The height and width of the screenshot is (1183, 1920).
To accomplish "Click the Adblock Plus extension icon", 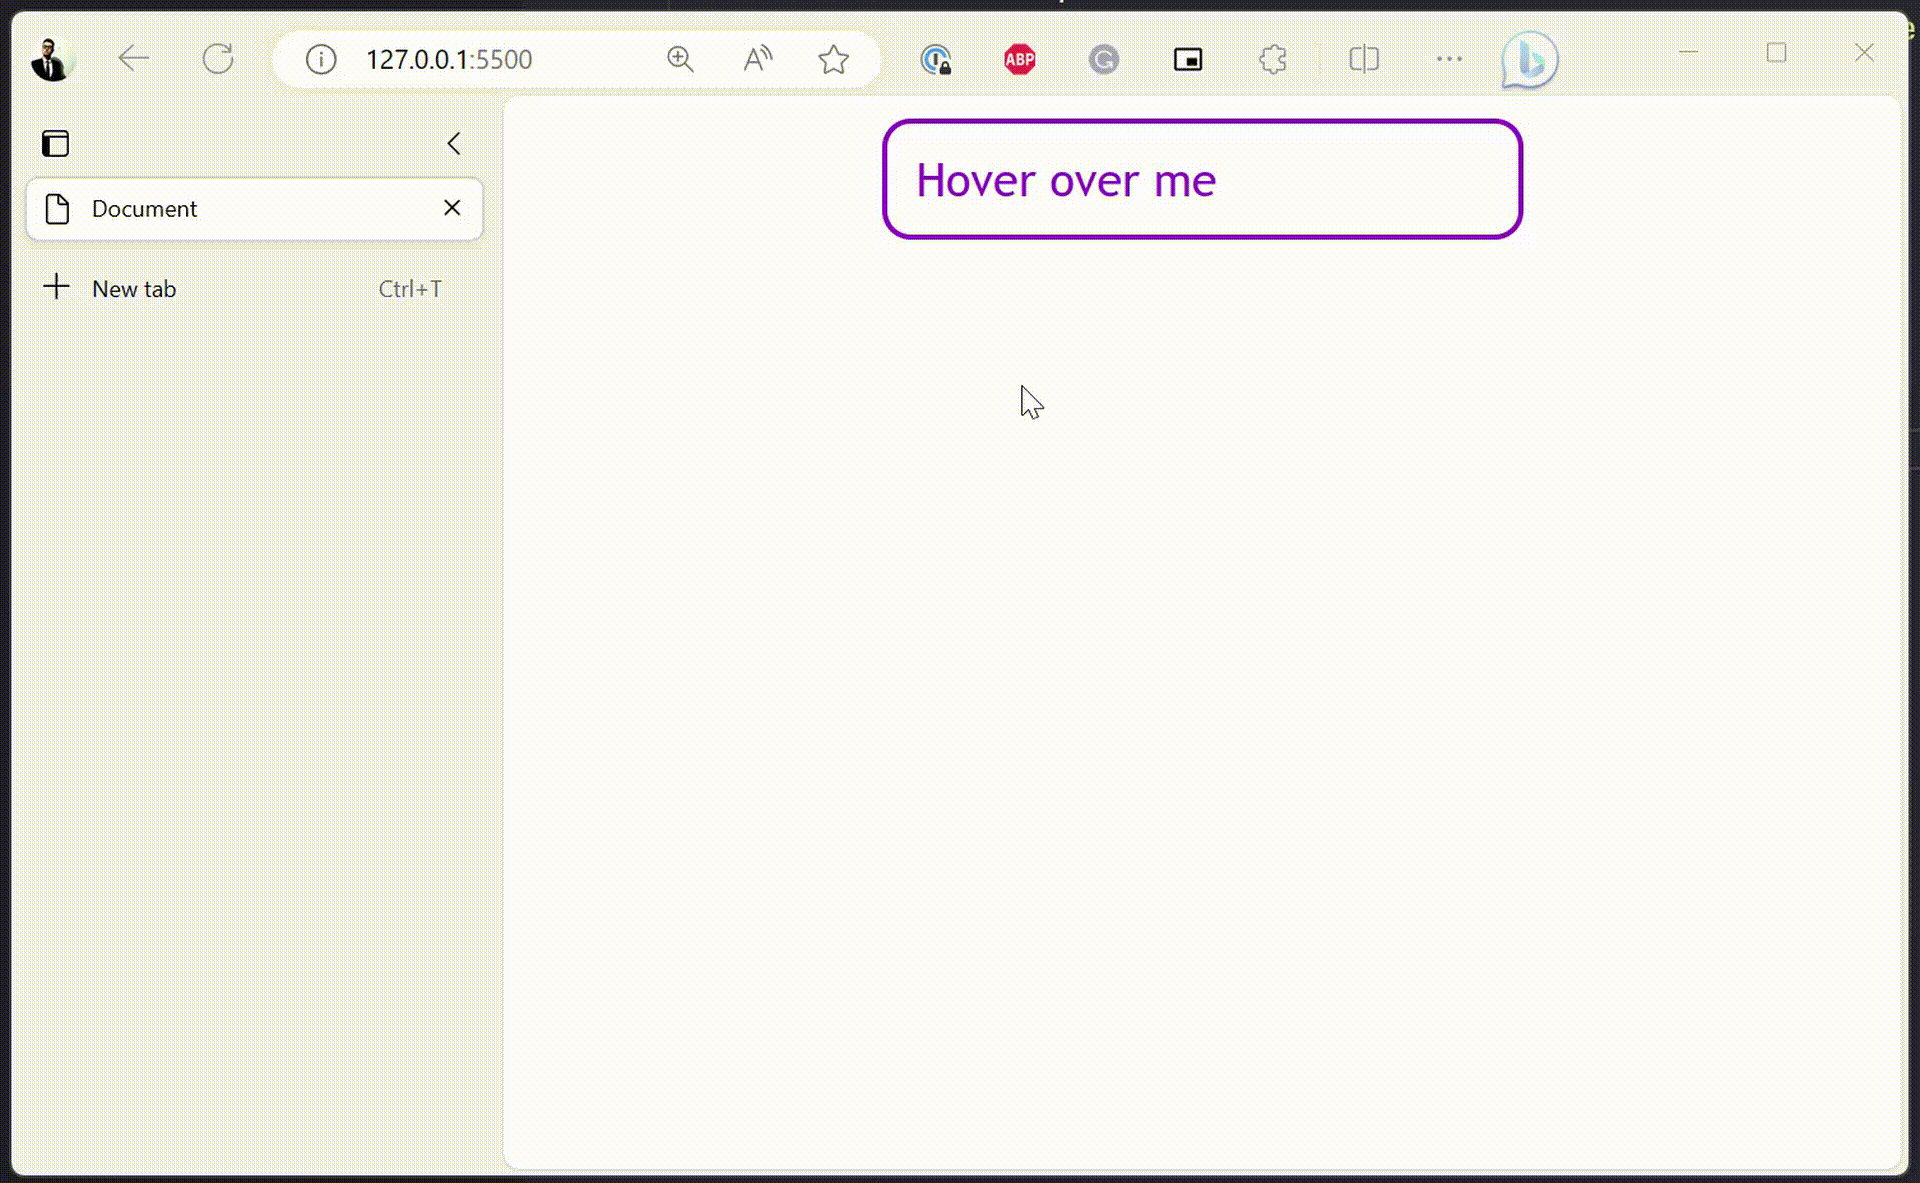I will point(1019,59).
